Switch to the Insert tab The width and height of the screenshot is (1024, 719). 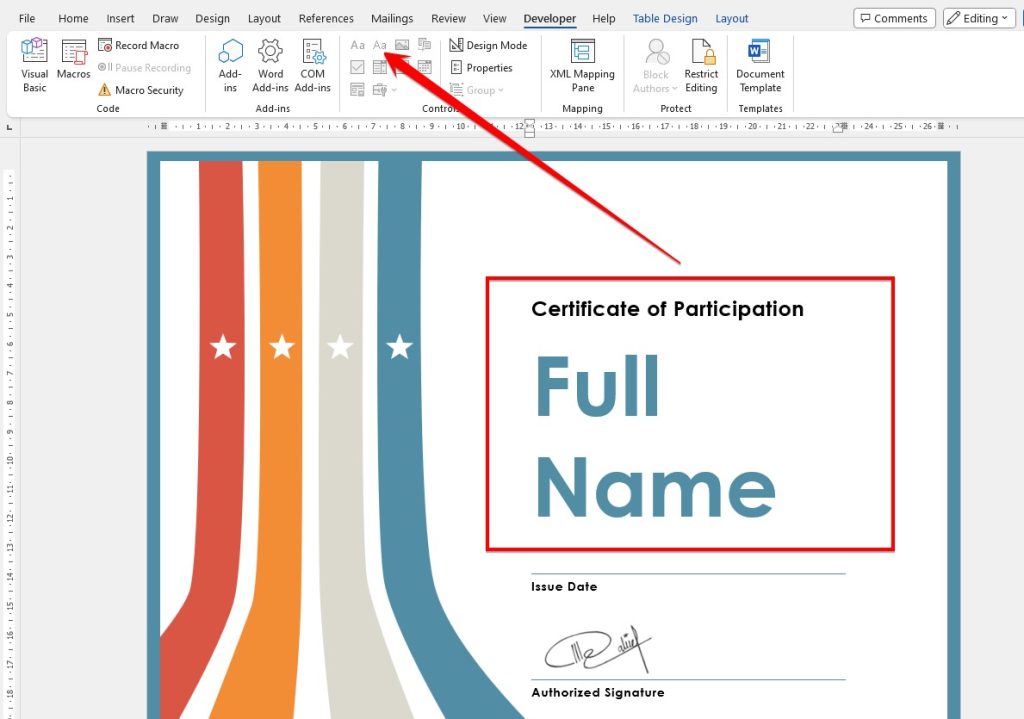coord(120,18)
